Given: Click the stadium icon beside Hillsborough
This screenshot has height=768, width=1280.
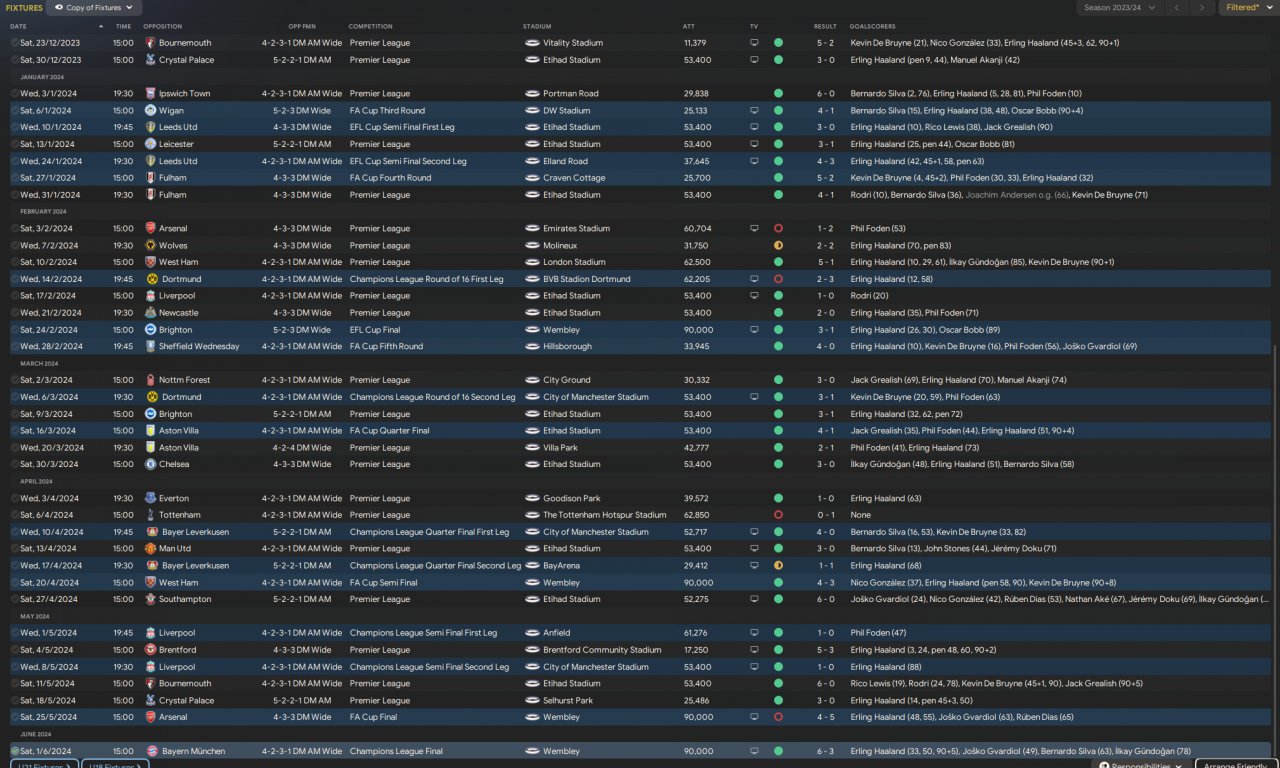Looking at the screenshot, I should (532, 347).
